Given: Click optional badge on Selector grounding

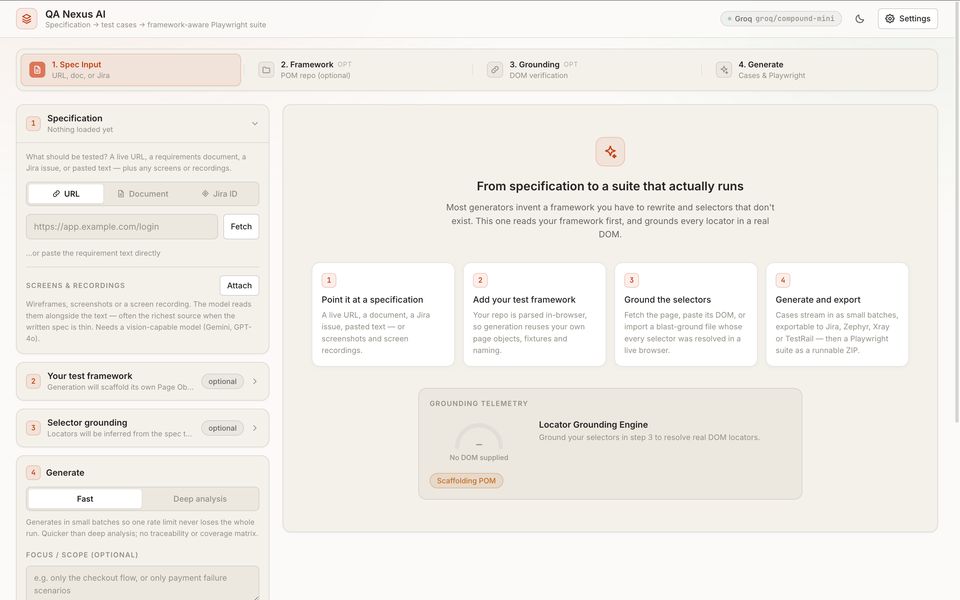Looking at the screenshot, I should click(x=222, y=428).
